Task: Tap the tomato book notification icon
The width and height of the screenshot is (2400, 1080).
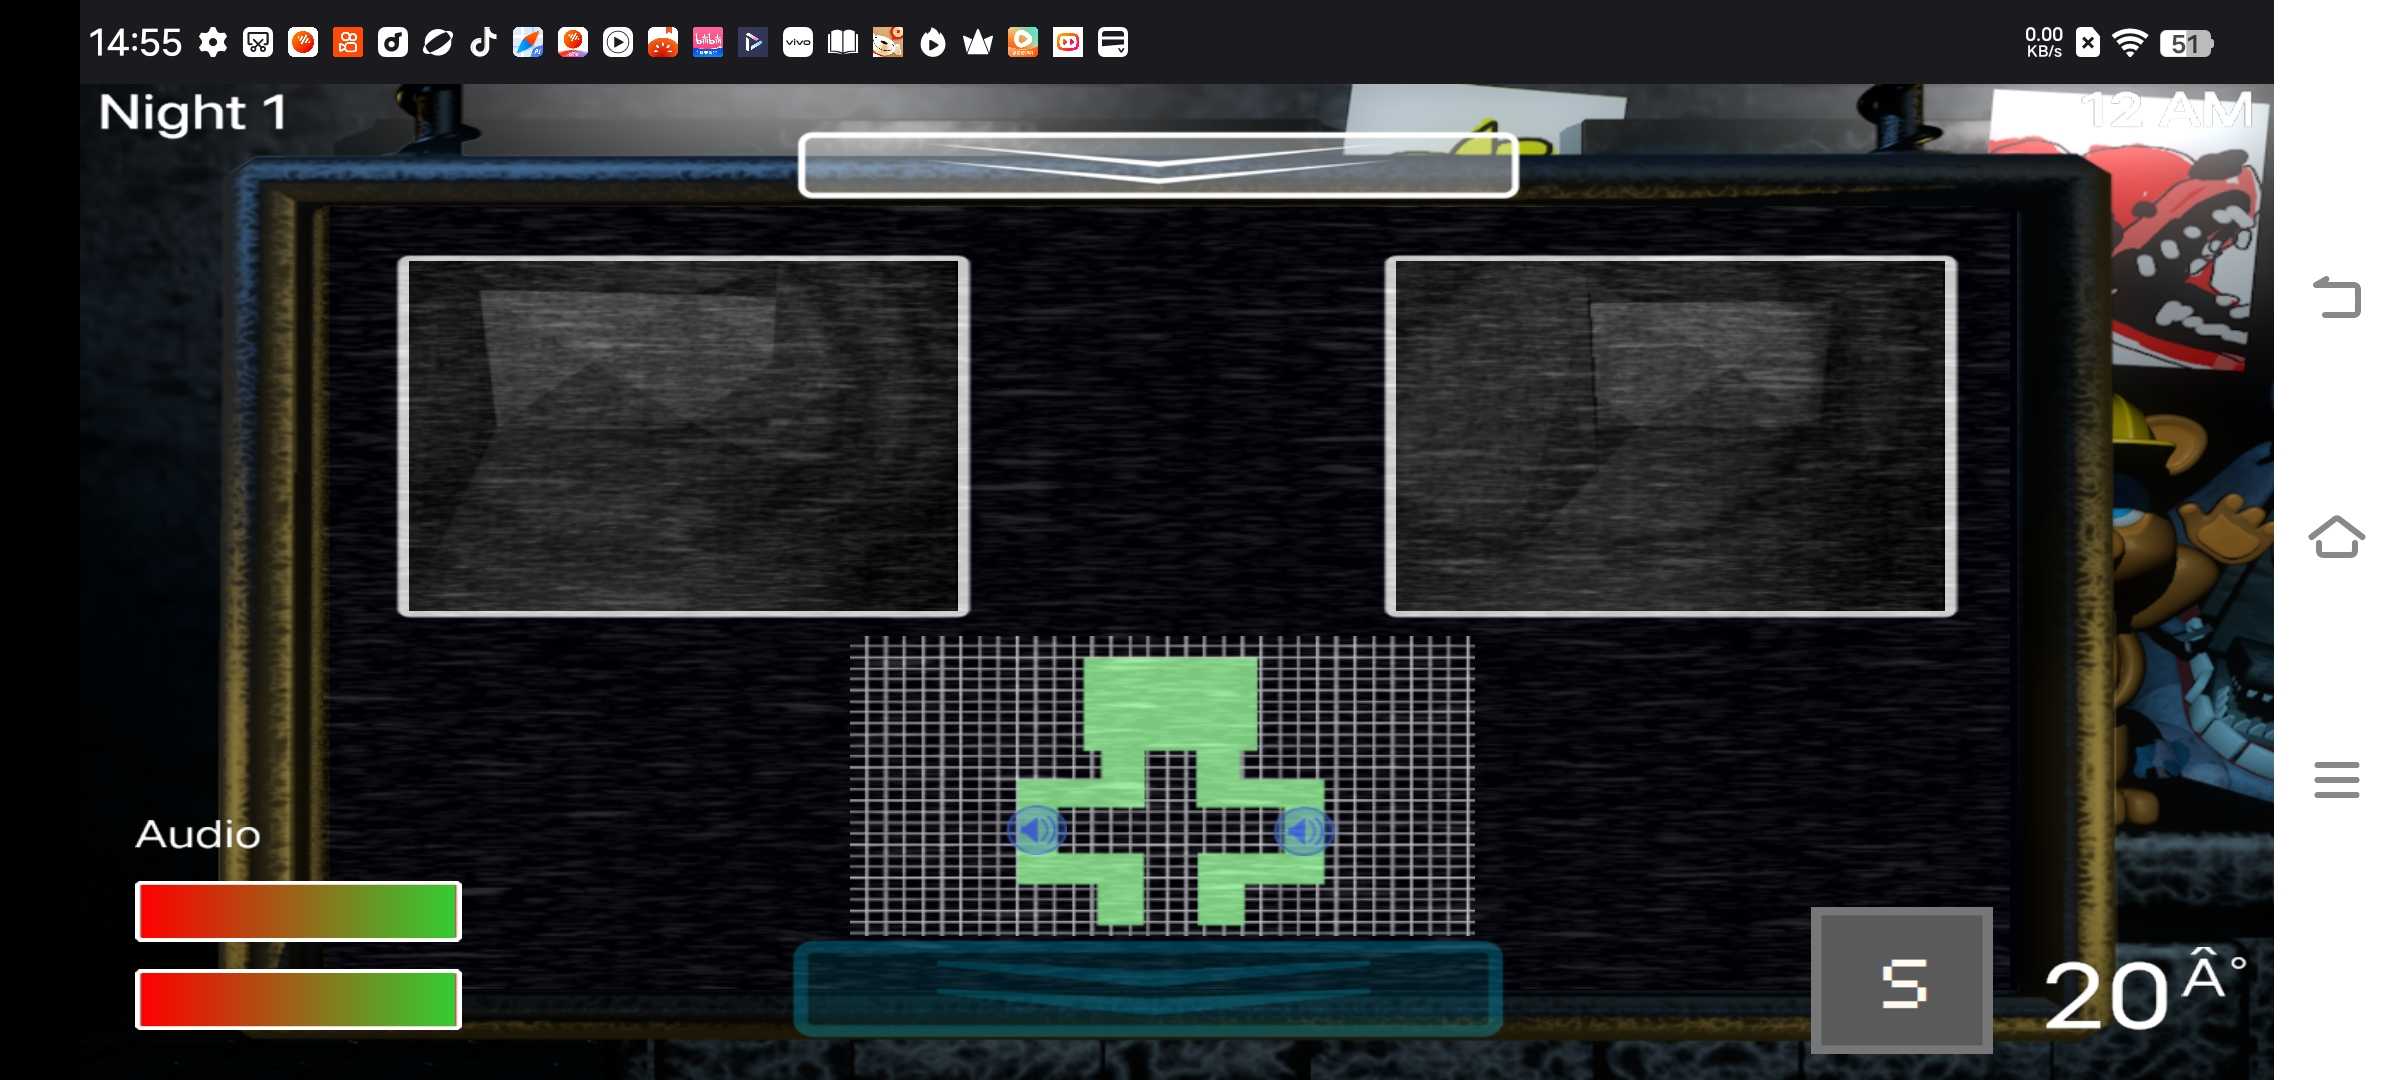Action: coord(663,42)
